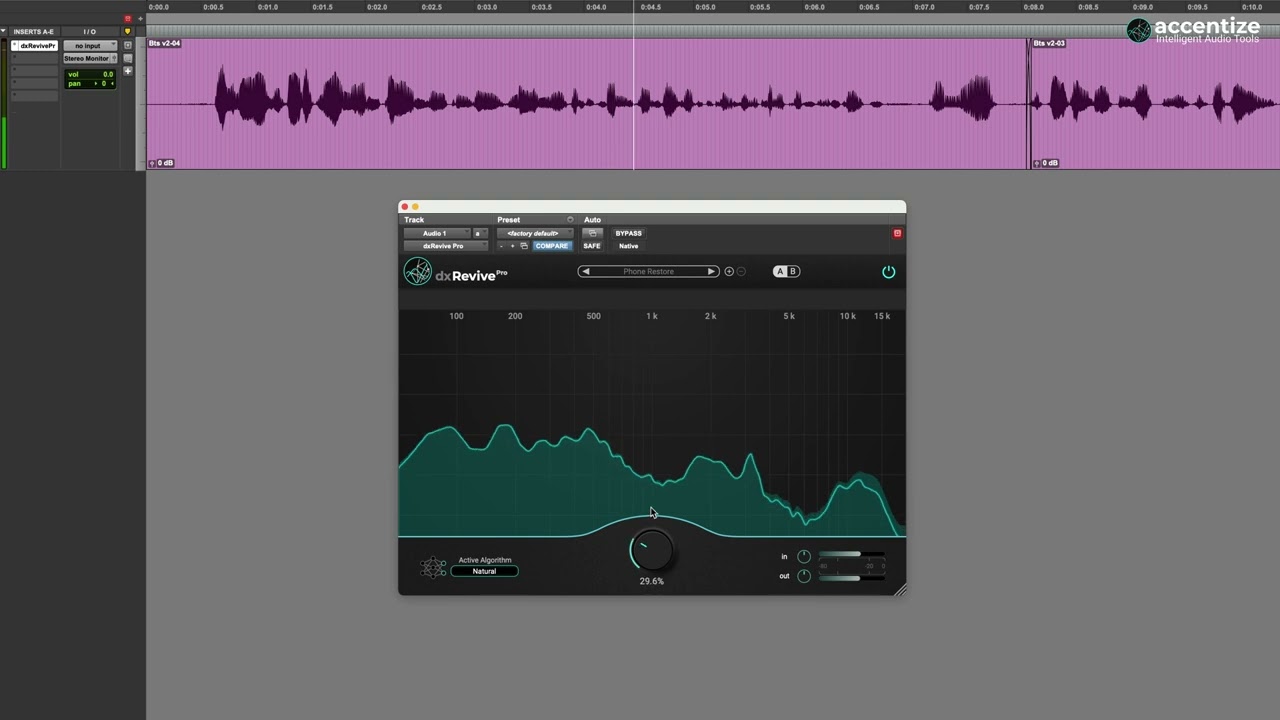The image size is (1280, 720).
Task: Click the timeline ruler at 0:08.0
Action: 1034,7
